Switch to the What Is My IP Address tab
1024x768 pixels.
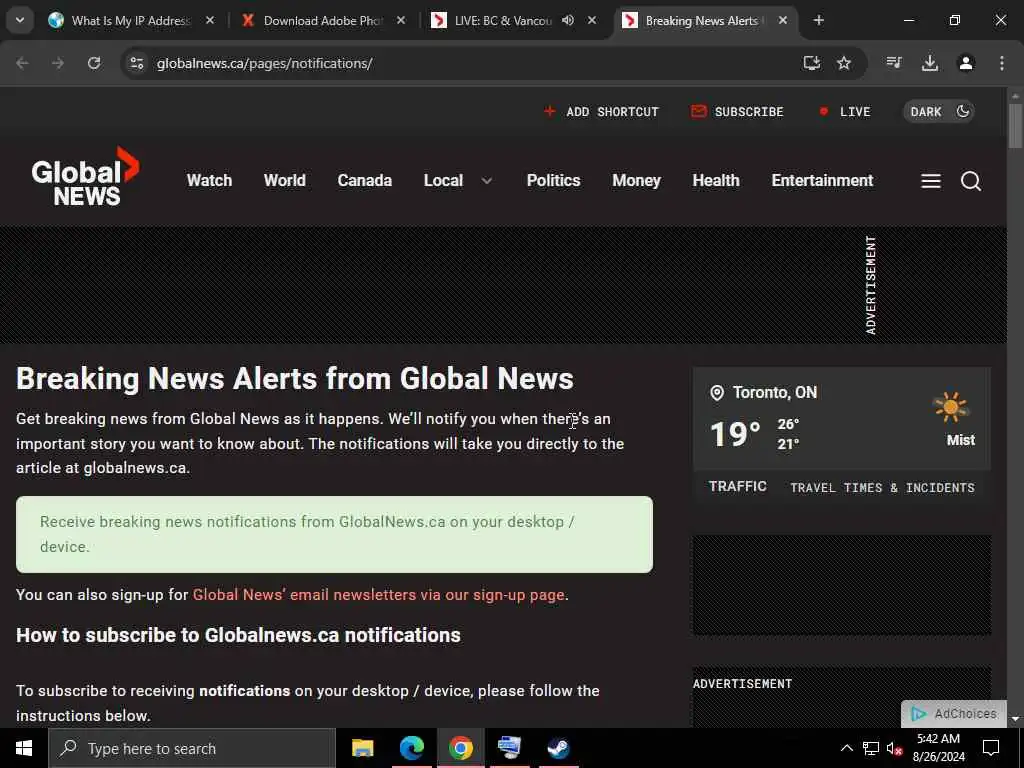[x=131, y=20]
